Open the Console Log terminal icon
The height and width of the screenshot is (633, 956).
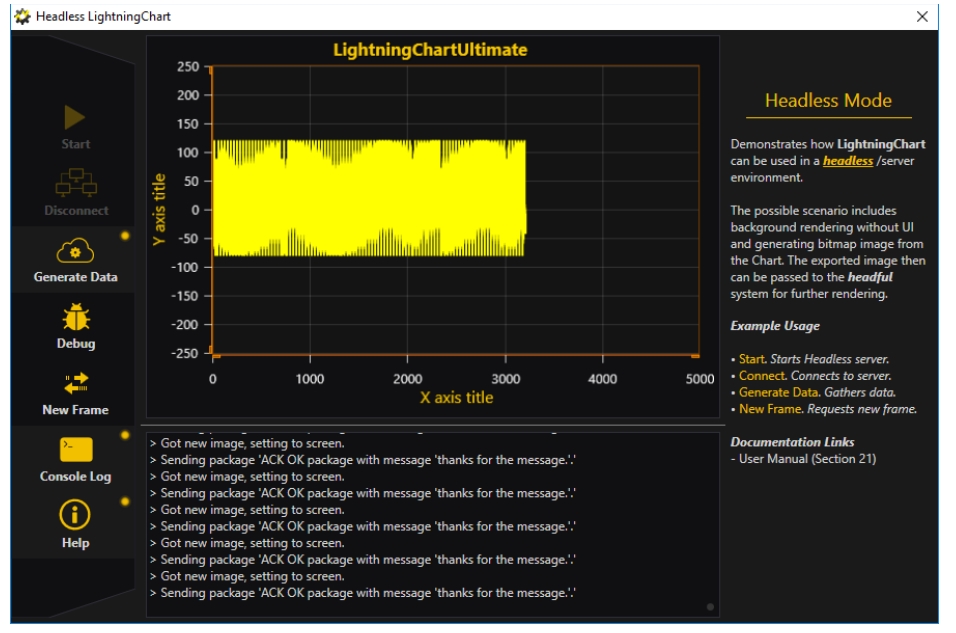pos(76,450)
